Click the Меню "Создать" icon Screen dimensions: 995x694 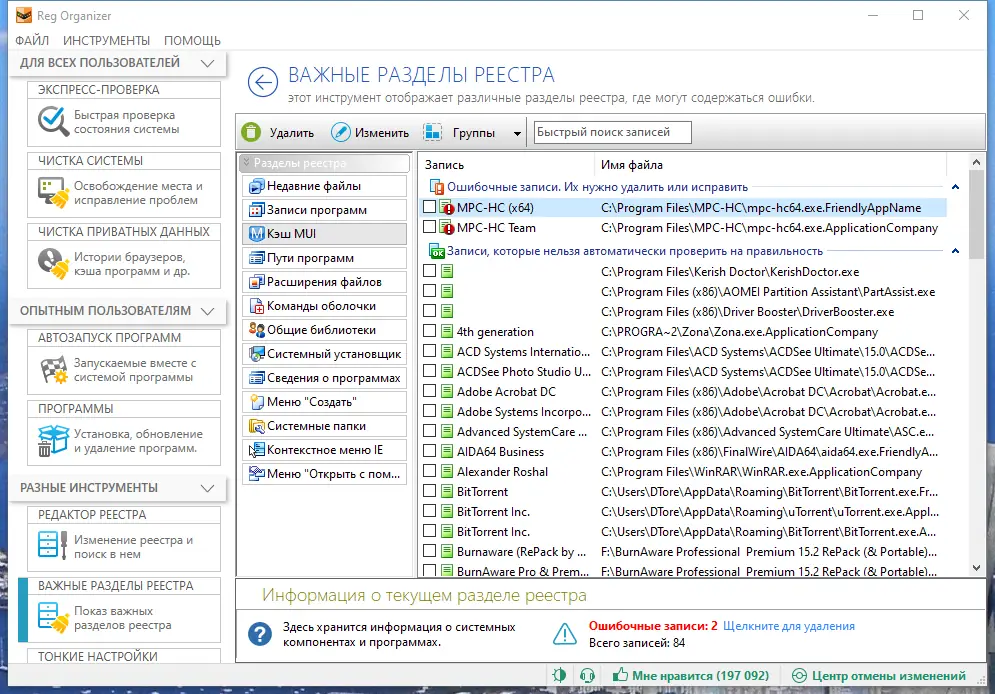(x=256, y=402)
